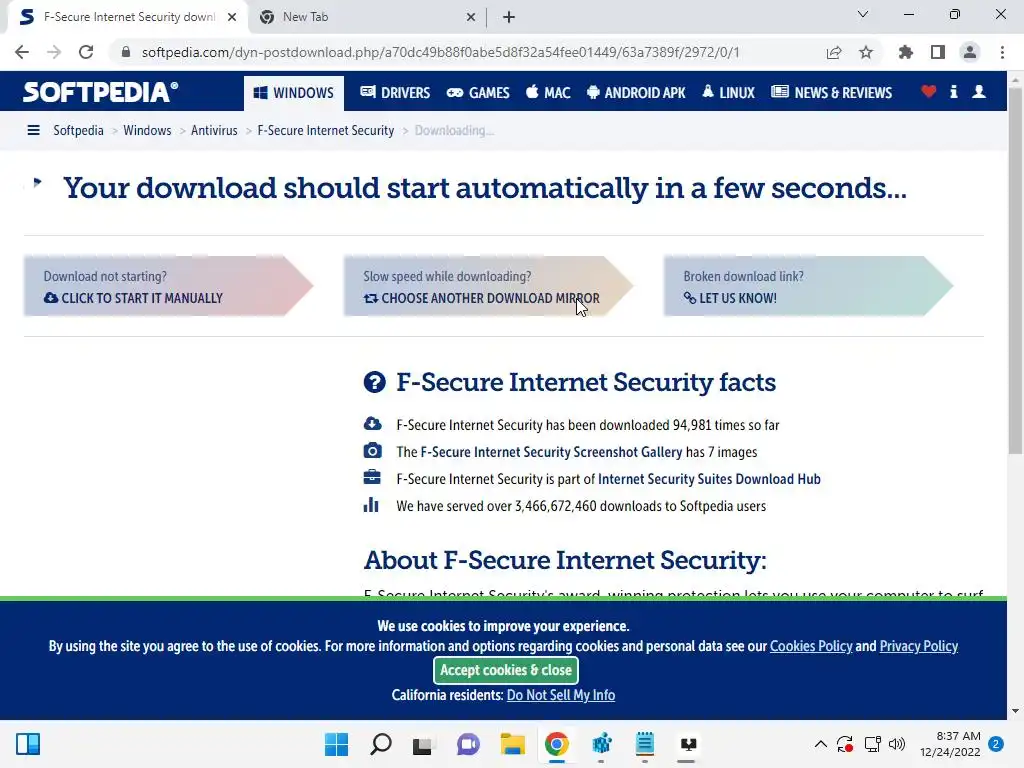Image resolution: width=1024 pixels, height=768 pixels.
Task: Close the New Tab tab
Action: pos(471,17)
